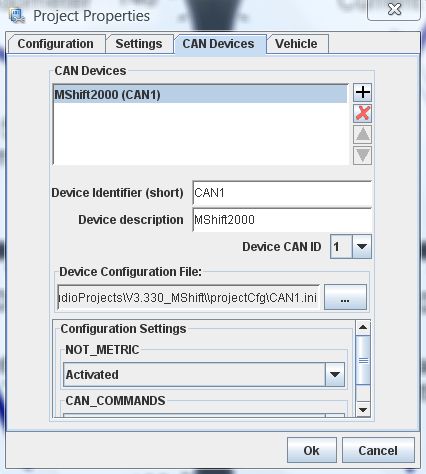Move the CAN device down in list
The width and height of the screenshot is (426, 474).
(x=362, y=155)
